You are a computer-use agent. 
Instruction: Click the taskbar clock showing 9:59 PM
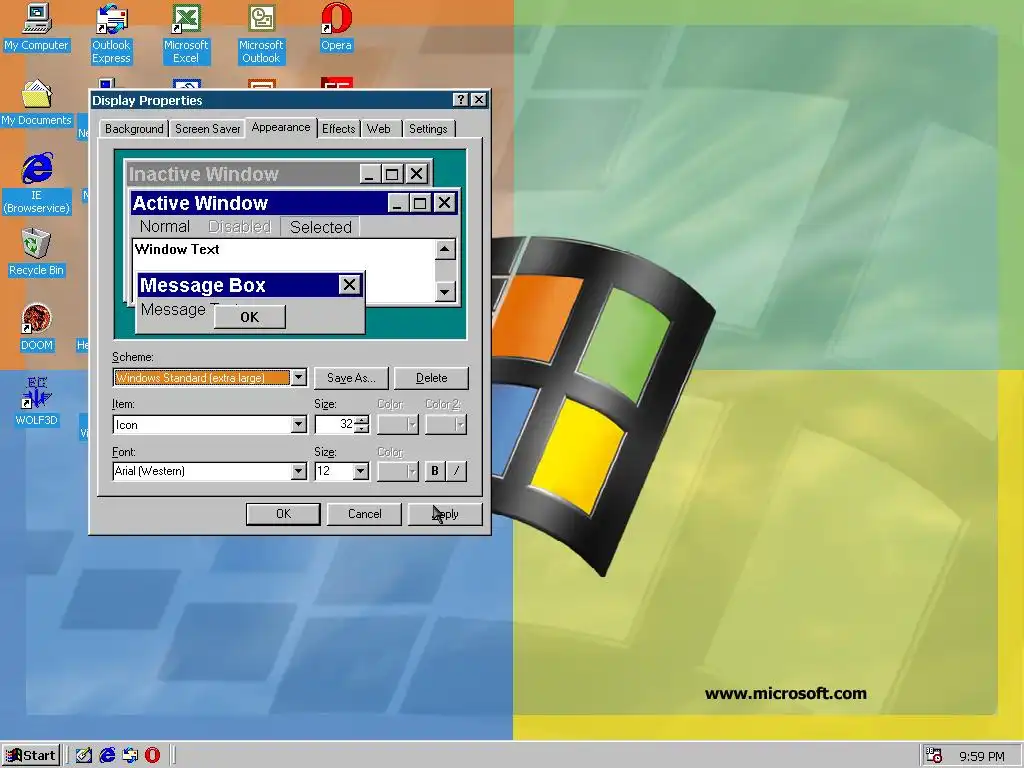tap(982, 756)
